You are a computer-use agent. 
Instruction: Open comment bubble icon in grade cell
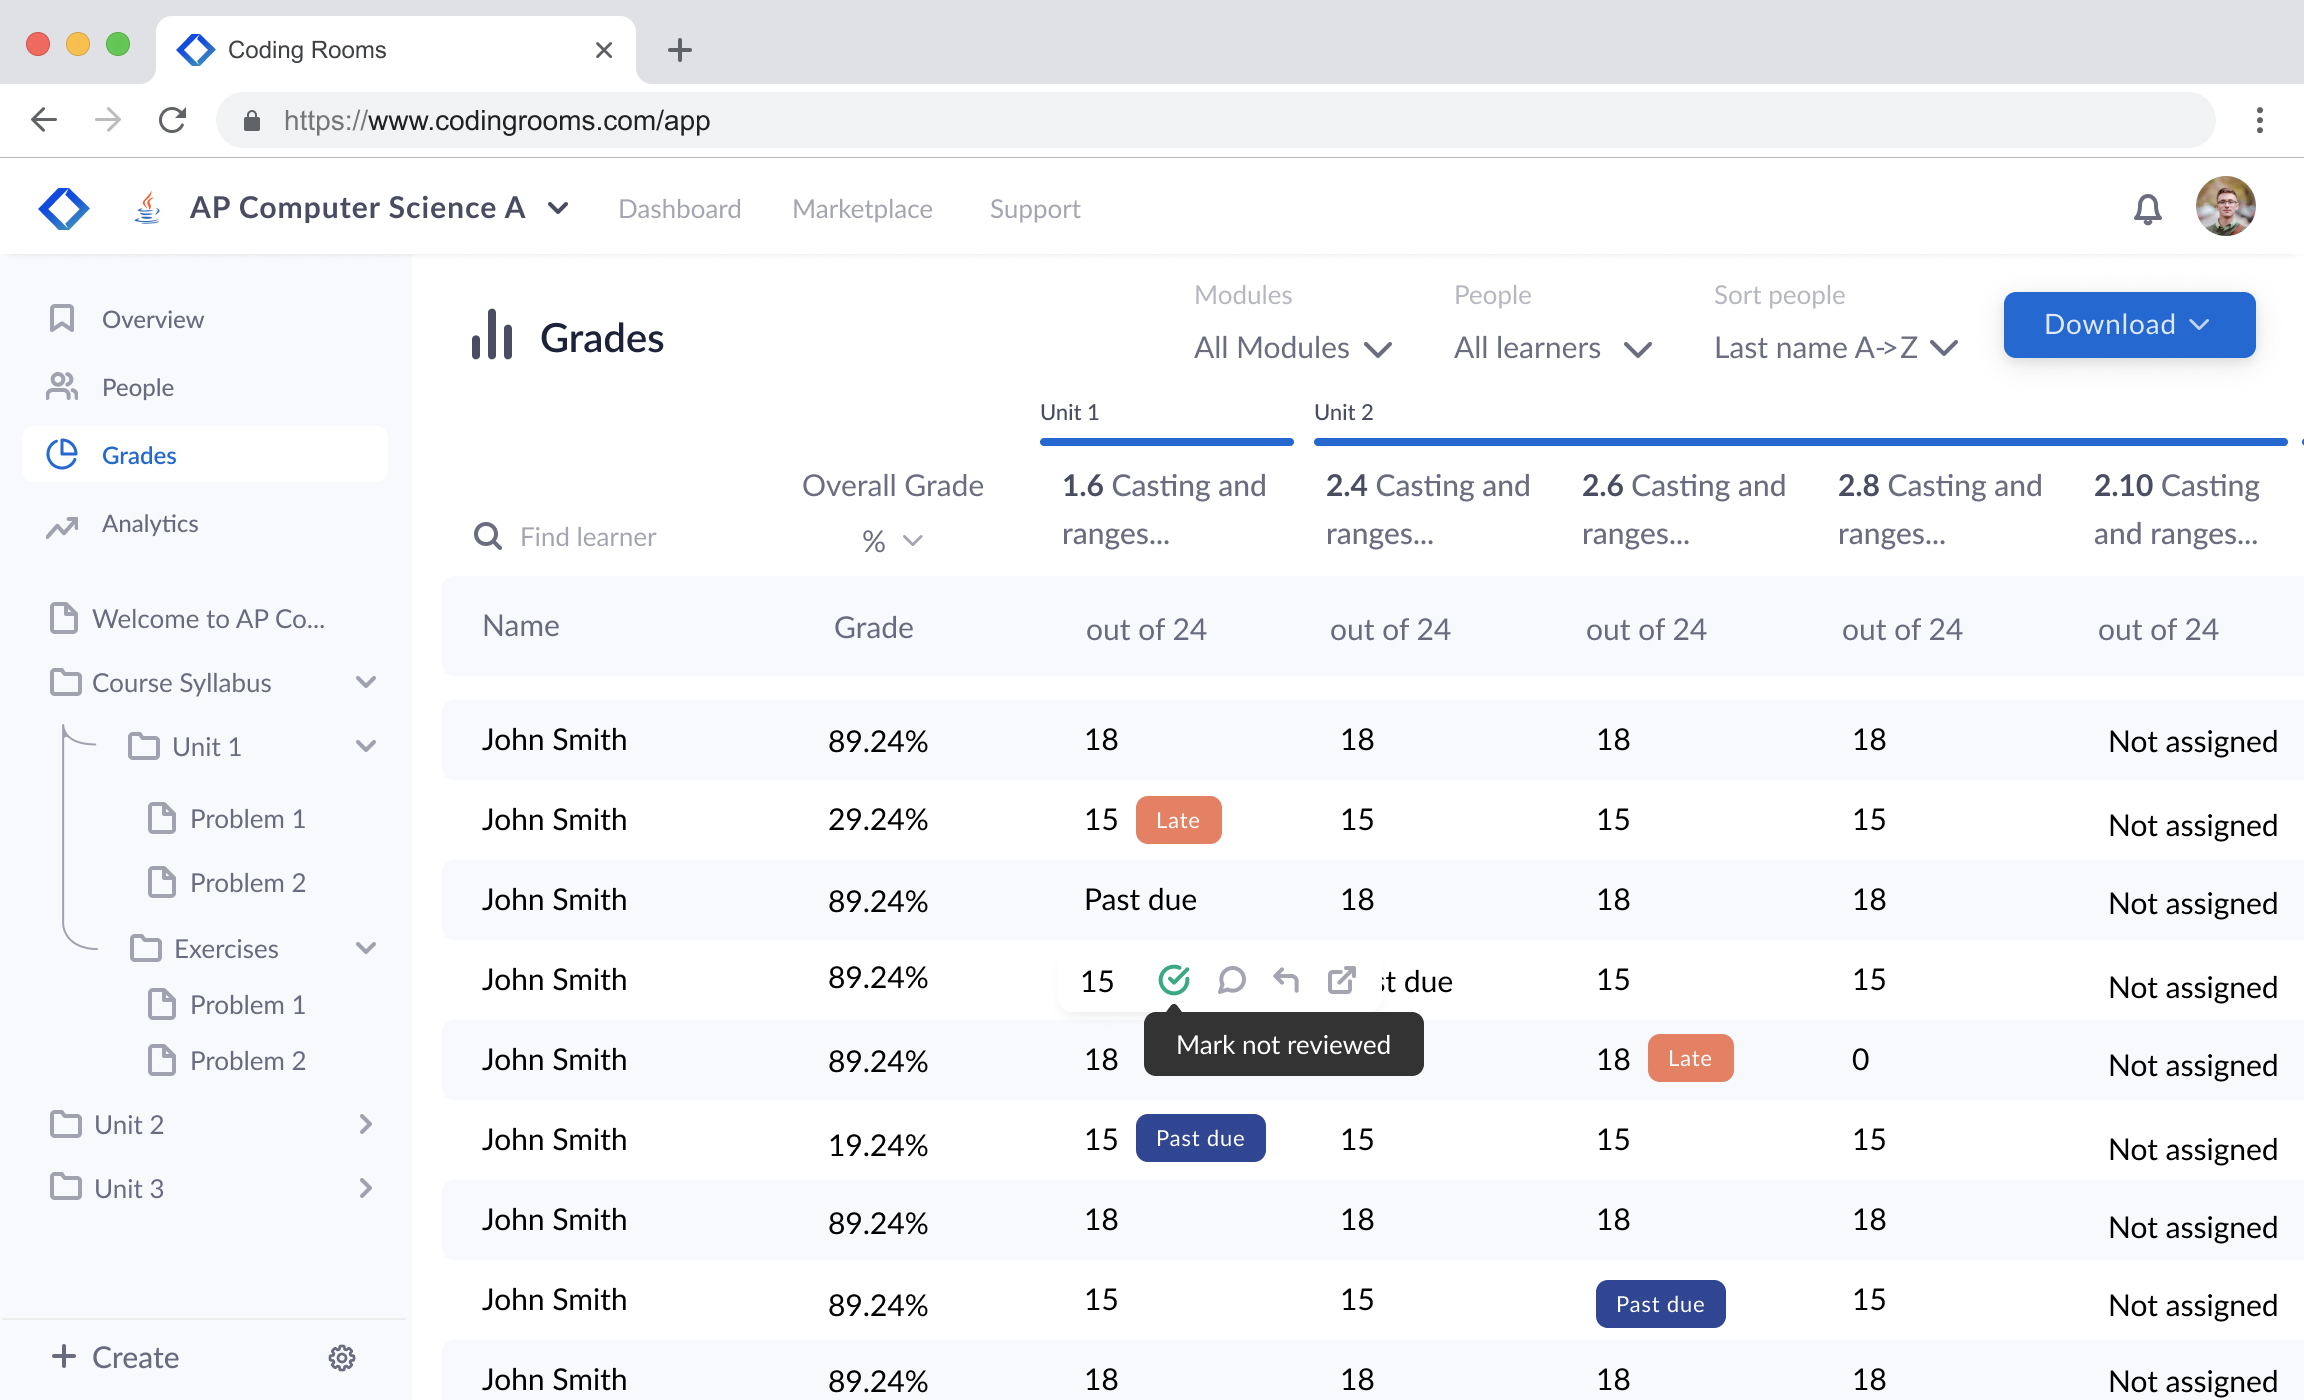[1231, 980]
